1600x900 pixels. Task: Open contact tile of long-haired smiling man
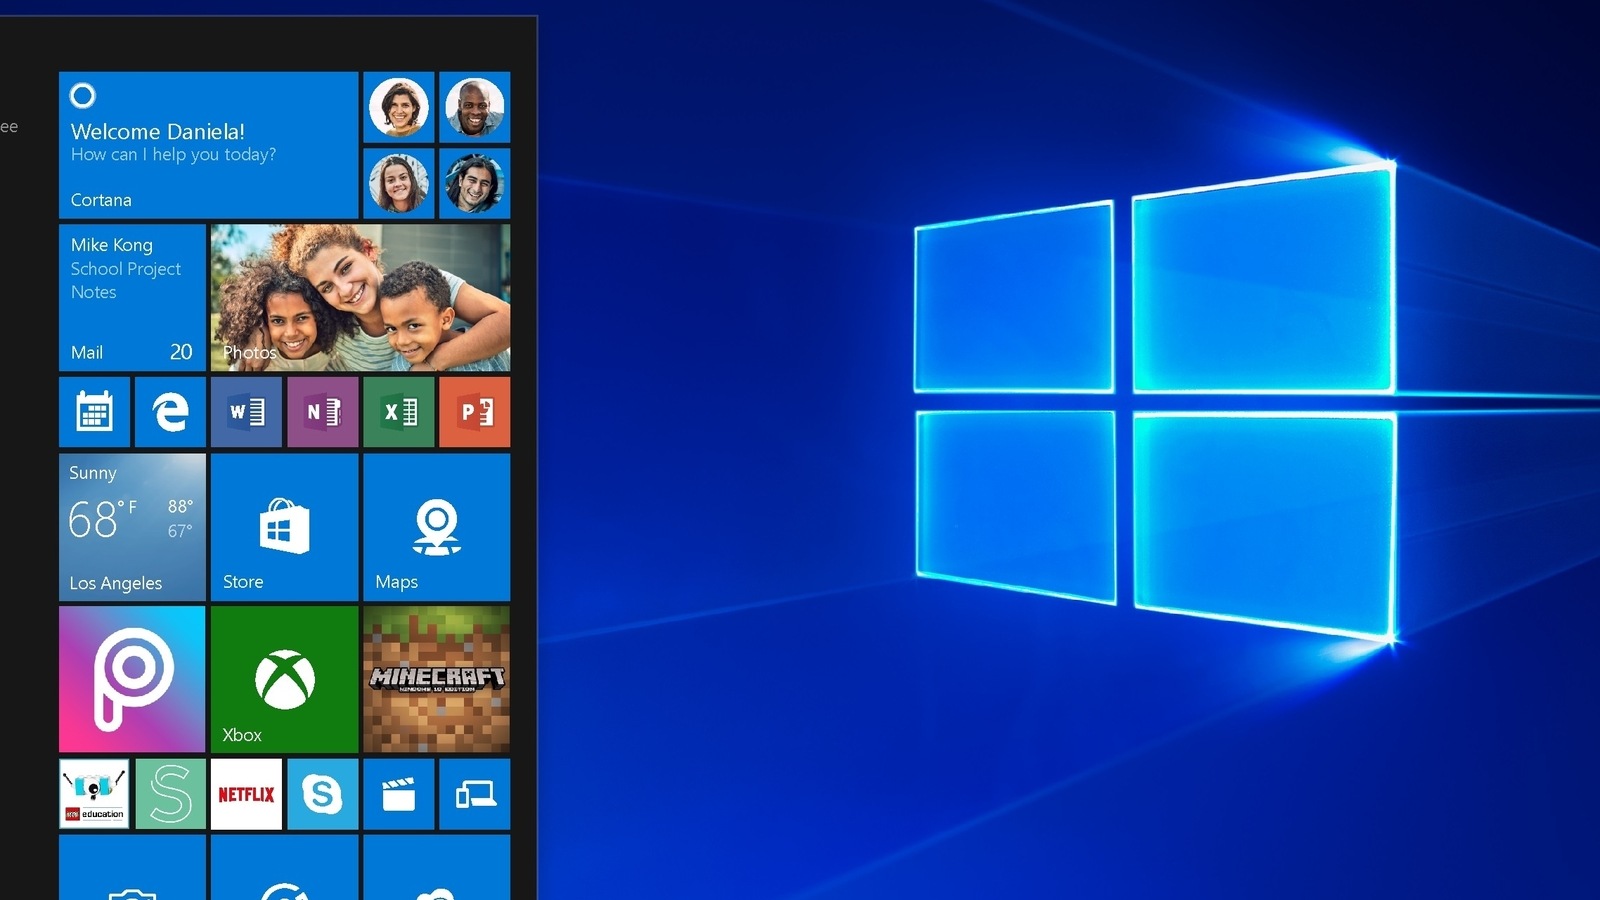(475, 183)
